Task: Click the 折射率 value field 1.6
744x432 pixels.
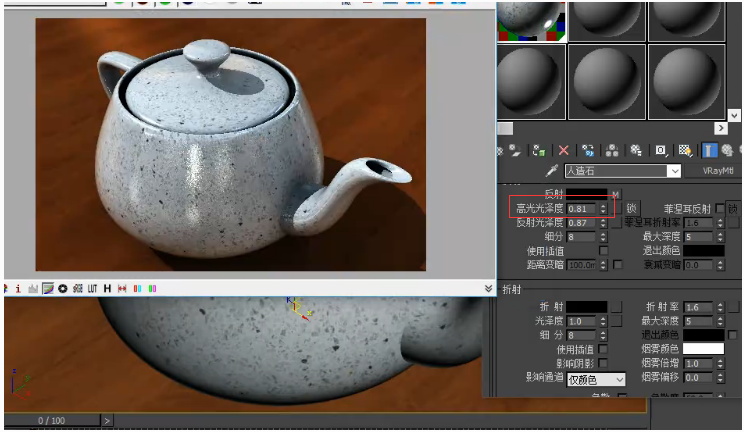Action: click(698, 307)
